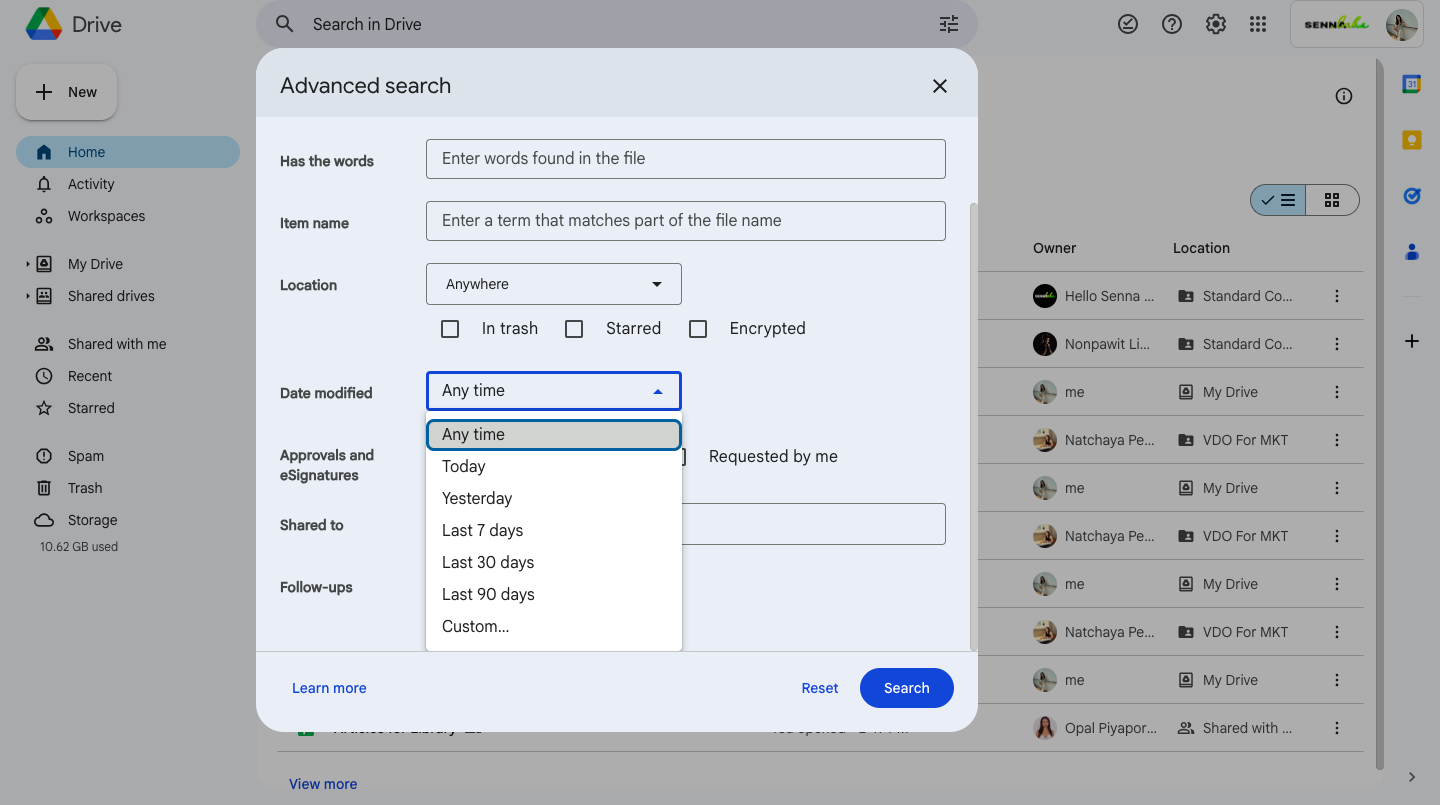Collapse the Date modified dropdown
Viewport: 1440px width, 805px height.
(553, 391)
